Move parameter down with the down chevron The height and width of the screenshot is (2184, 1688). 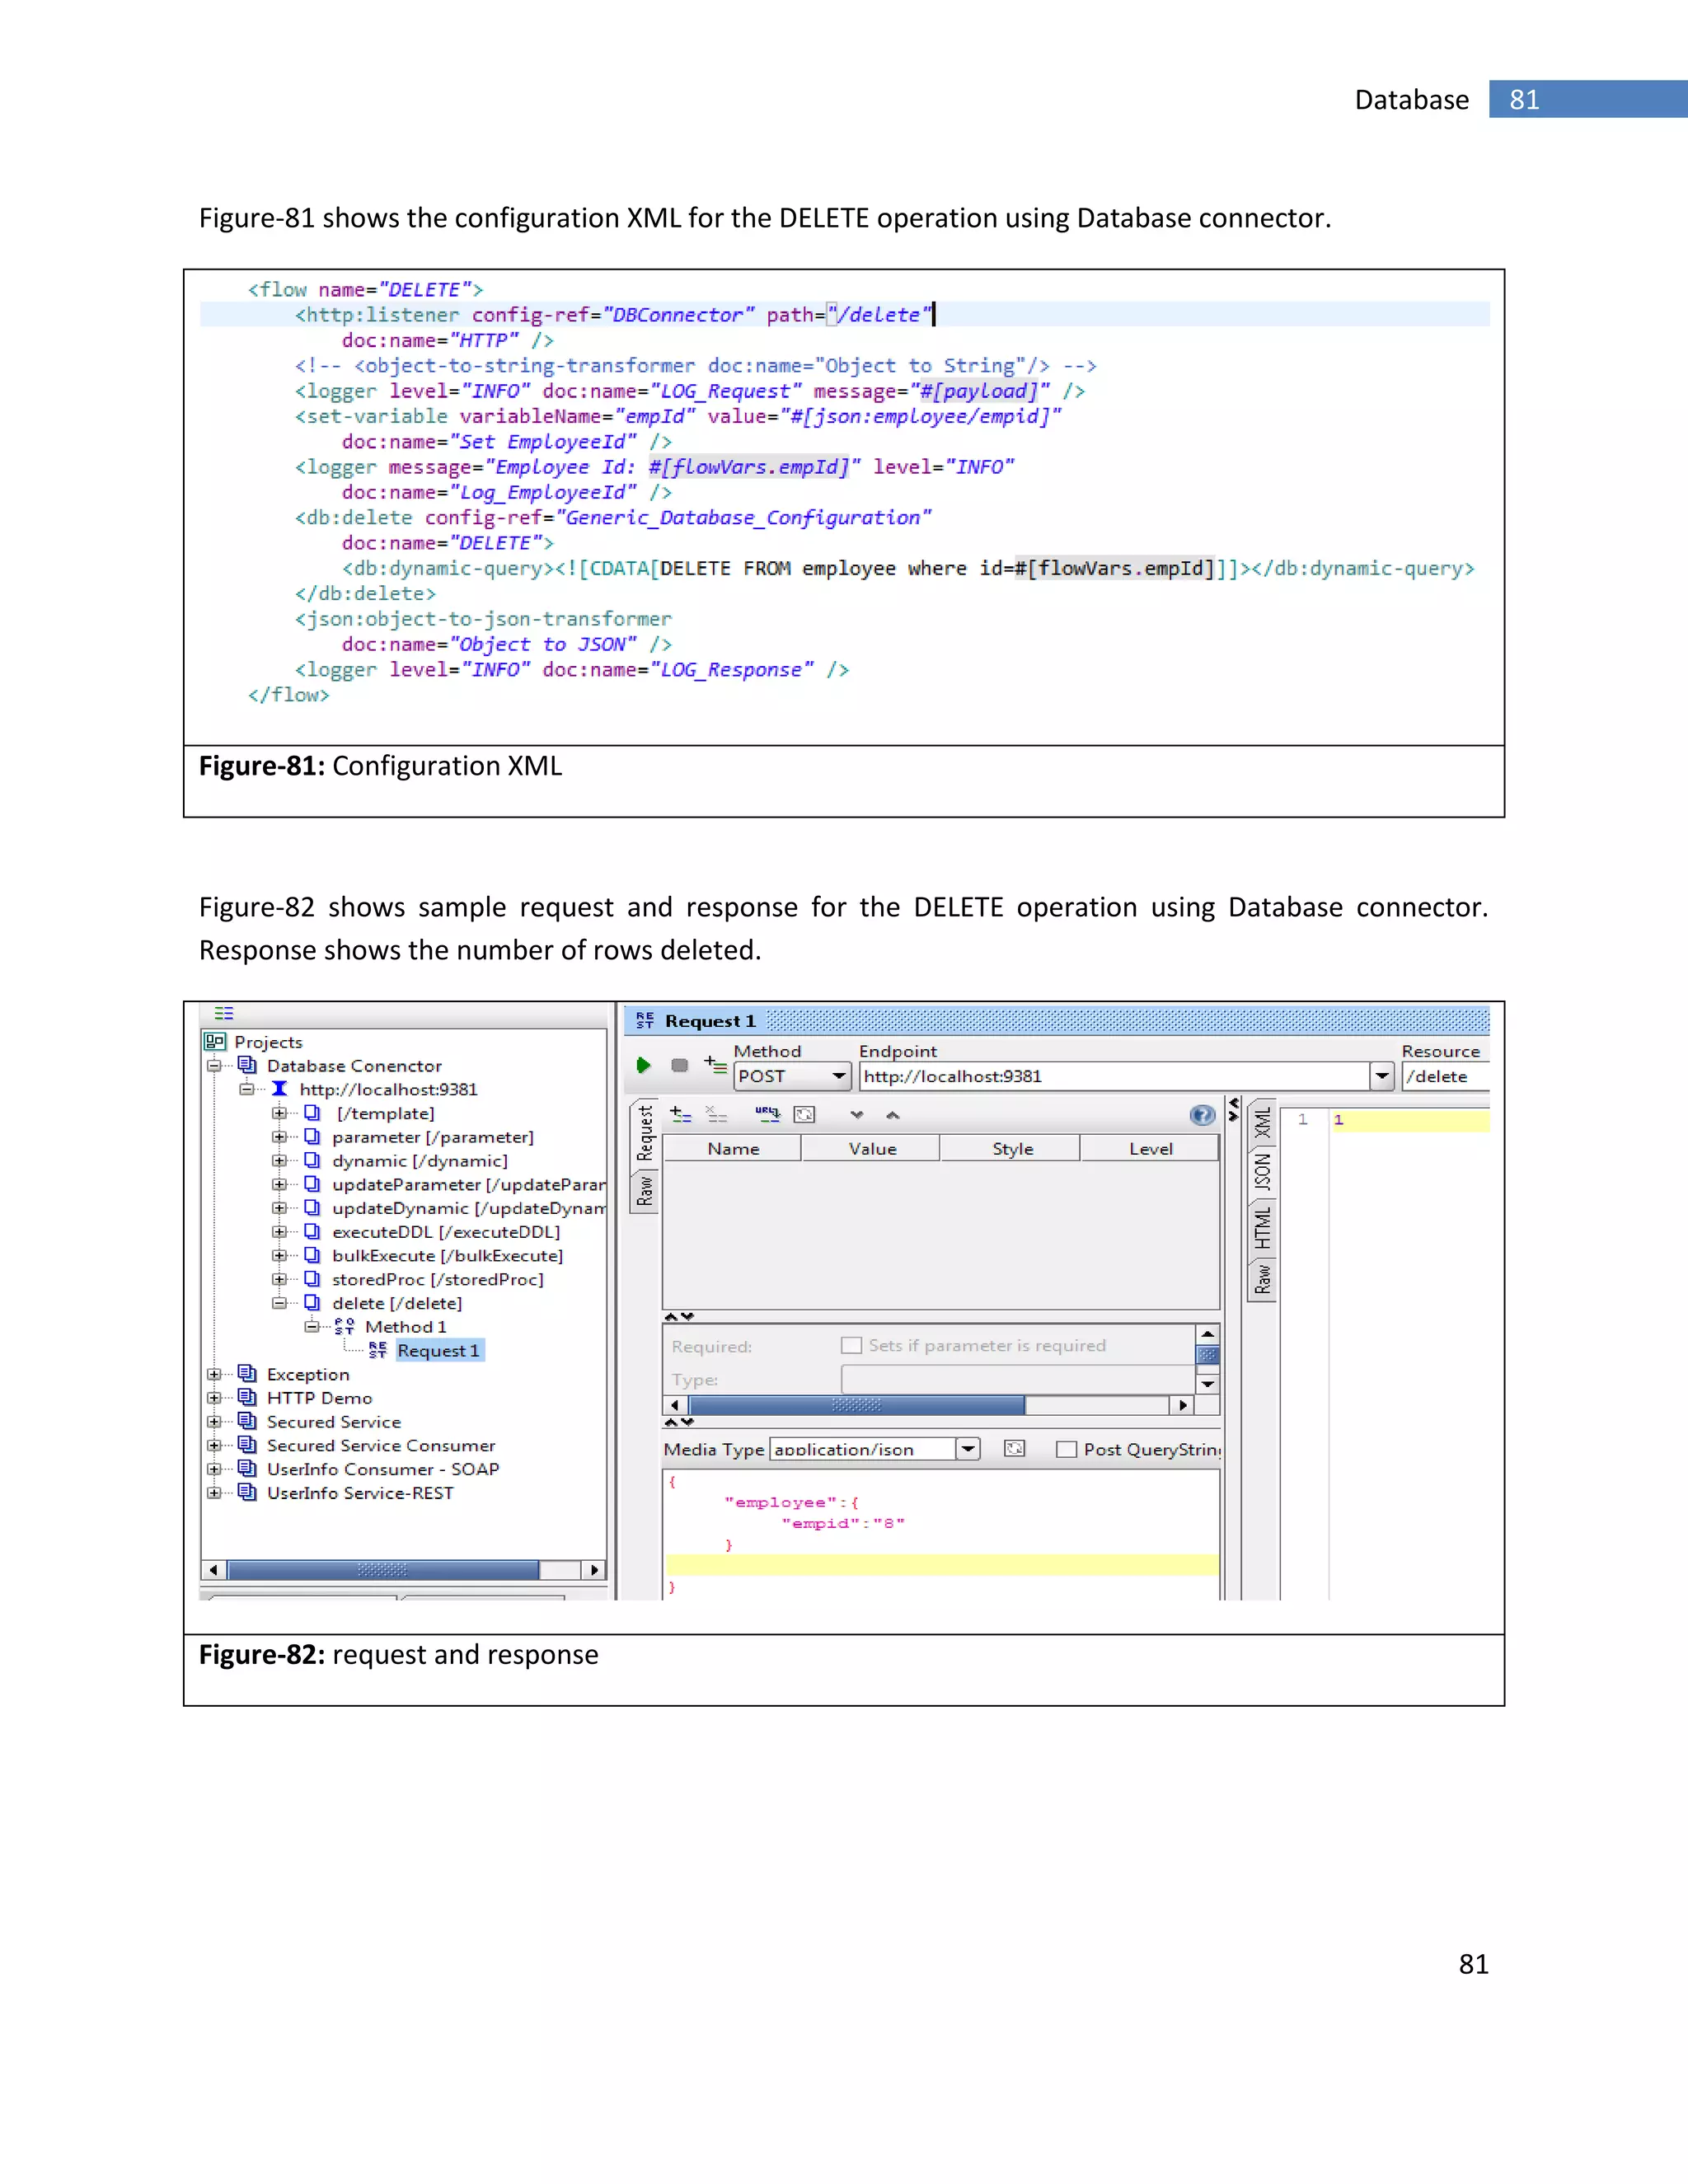click(857, 1114)
